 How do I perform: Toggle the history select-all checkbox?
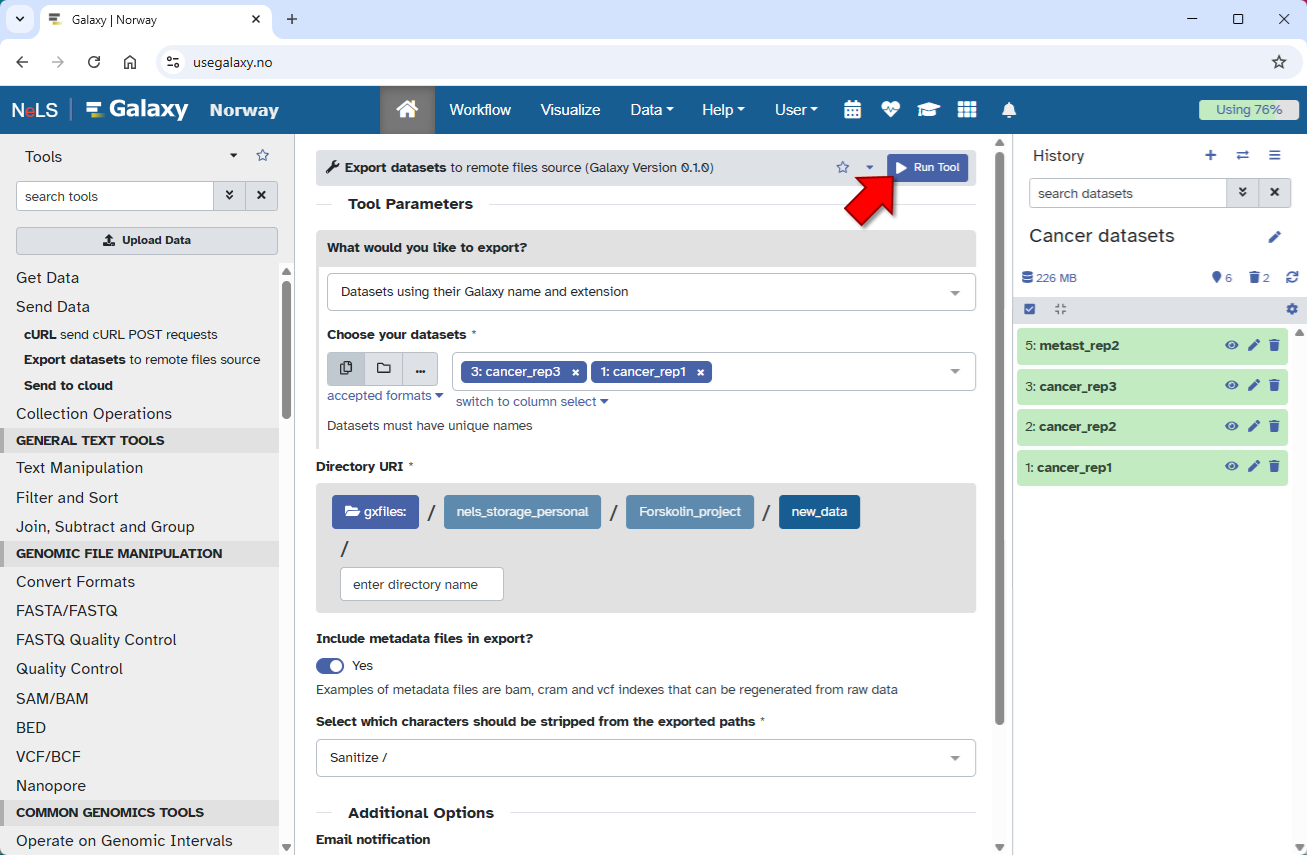click(1030, 309)
